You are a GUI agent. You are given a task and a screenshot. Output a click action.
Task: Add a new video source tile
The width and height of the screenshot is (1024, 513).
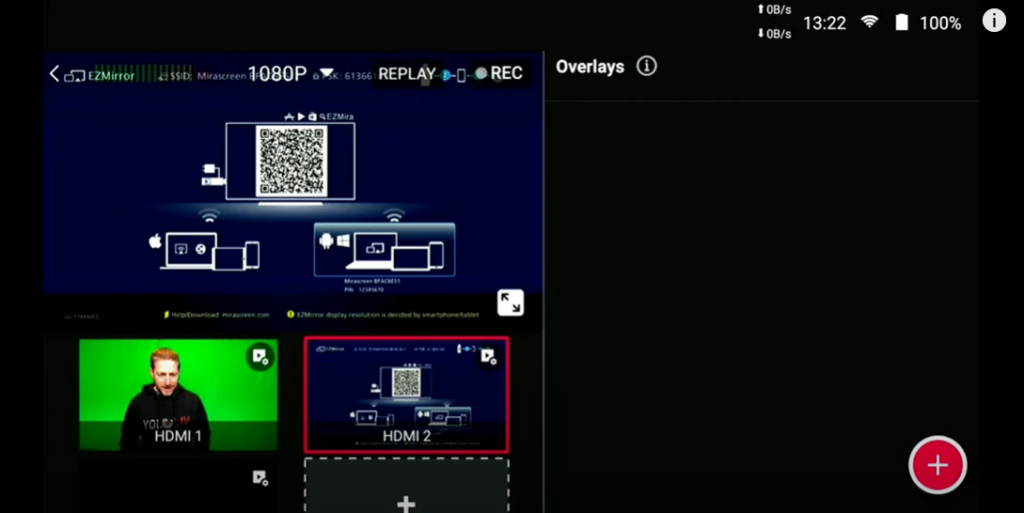click(406, 485)
